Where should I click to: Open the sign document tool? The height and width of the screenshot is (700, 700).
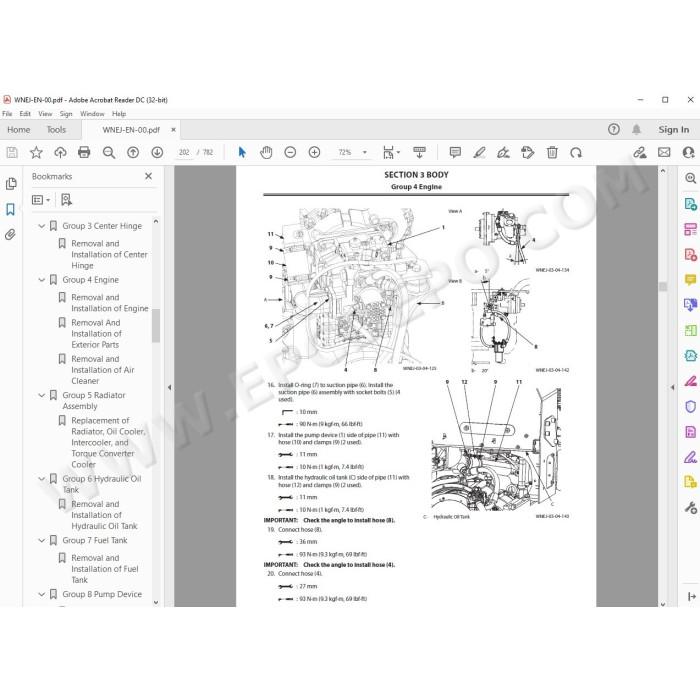coord(504,153)
